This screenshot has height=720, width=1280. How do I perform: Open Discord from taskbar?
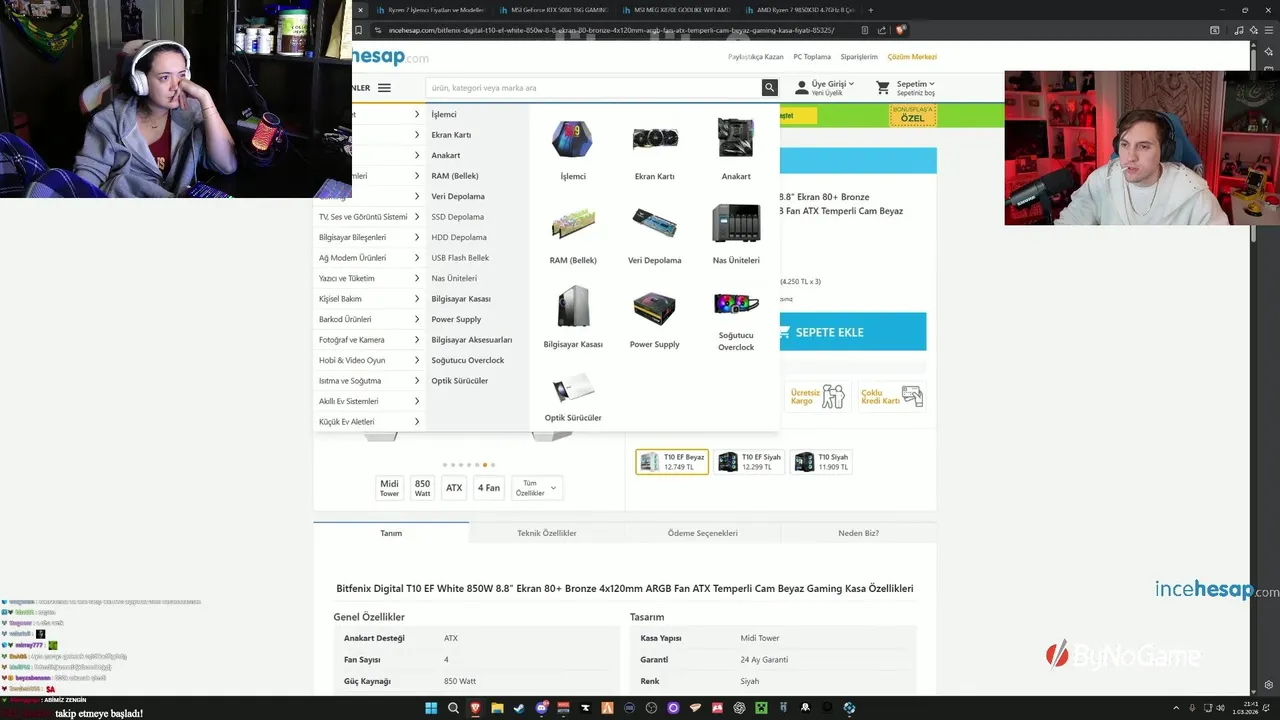point(542,708)
